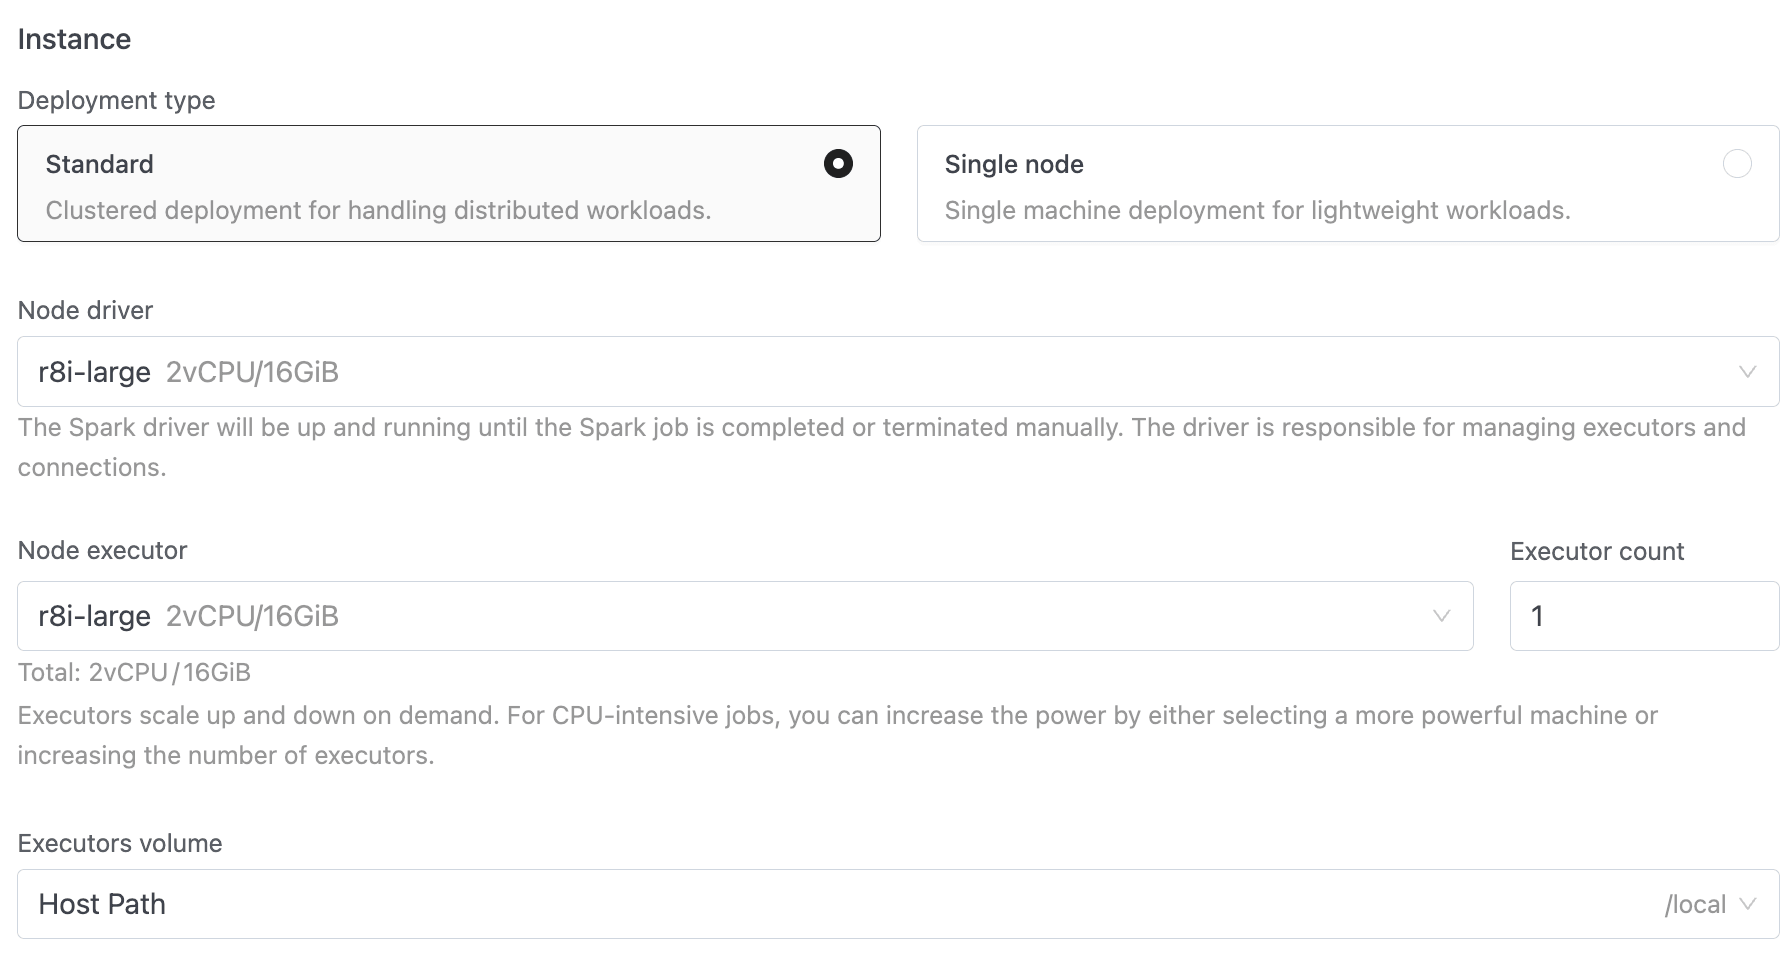This screenshot has width=1792, height=970.
Task: Click the Node driver field label
Action: click(85, 310)
